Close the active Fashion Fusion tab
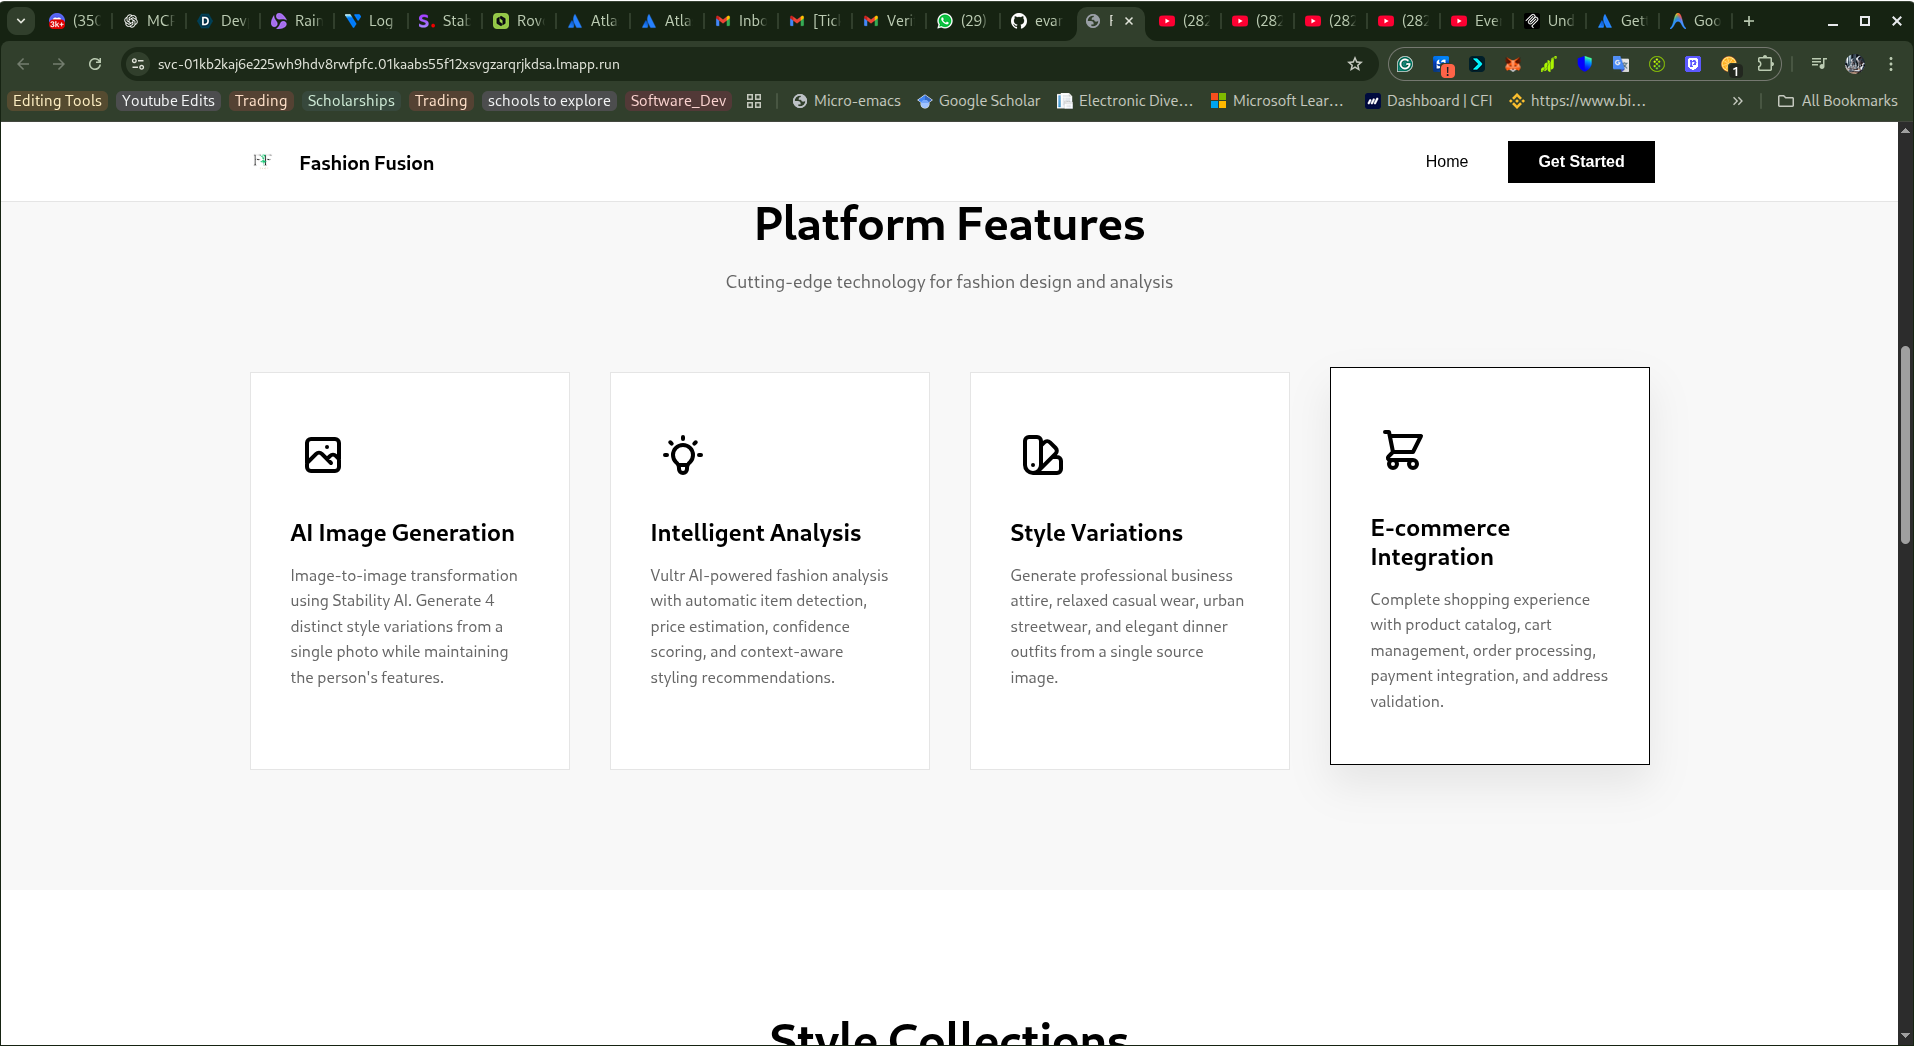 (x=1129, y=21)
